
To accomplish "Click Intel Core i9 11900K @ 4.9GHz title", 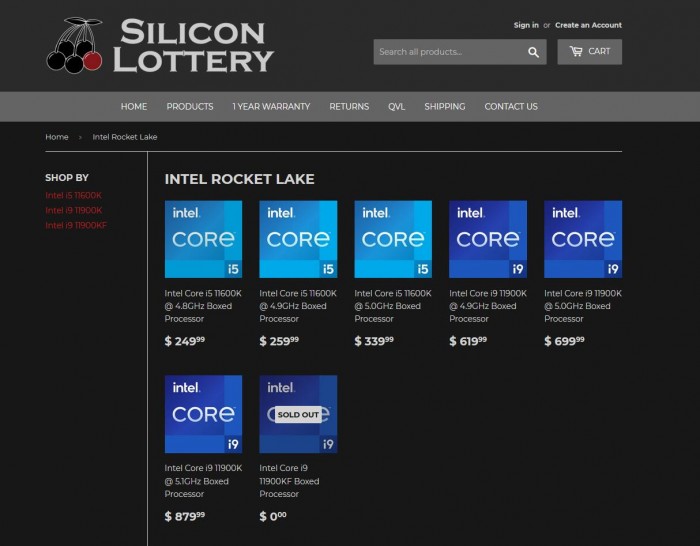I will pyautogui.click(x=488, y=306).
